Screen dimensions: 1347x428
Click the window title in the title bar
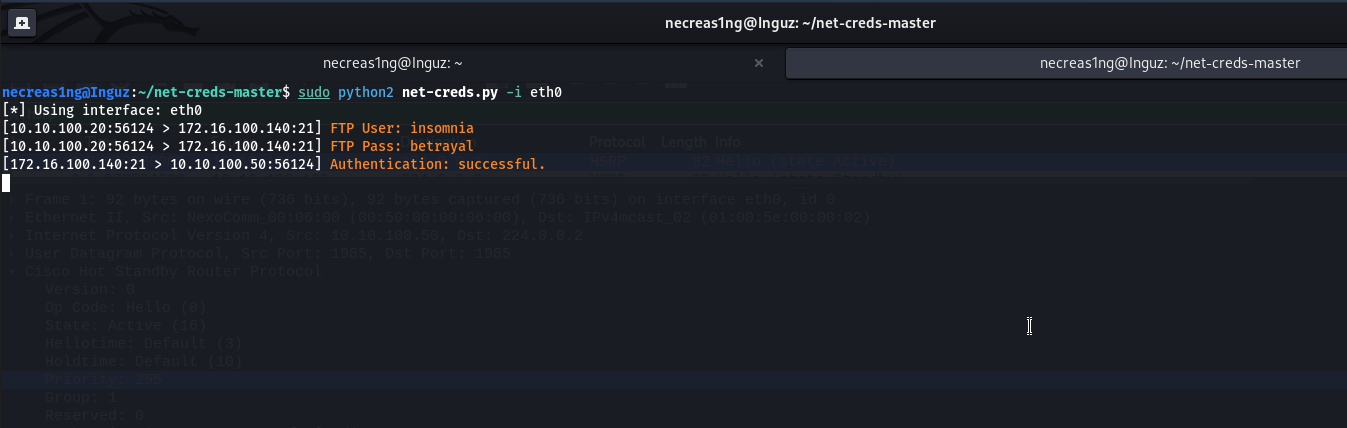pyautogui.click(x=800, y=22)
